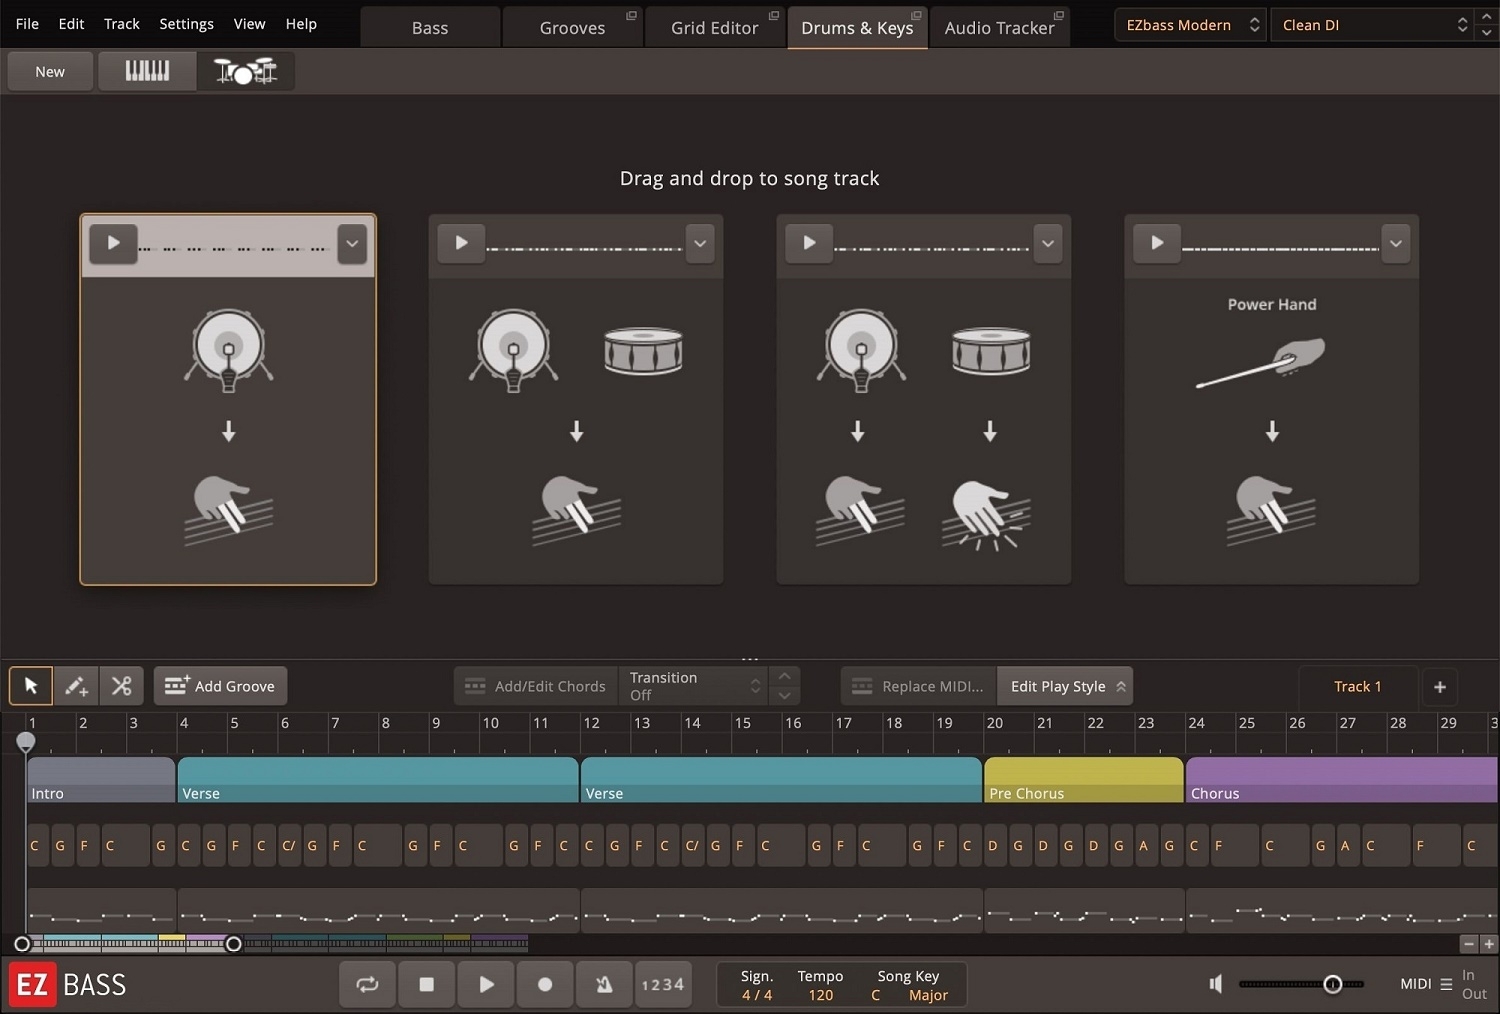Click the tempo value 120
The image size is (1500, 1014).
(821, 995)
